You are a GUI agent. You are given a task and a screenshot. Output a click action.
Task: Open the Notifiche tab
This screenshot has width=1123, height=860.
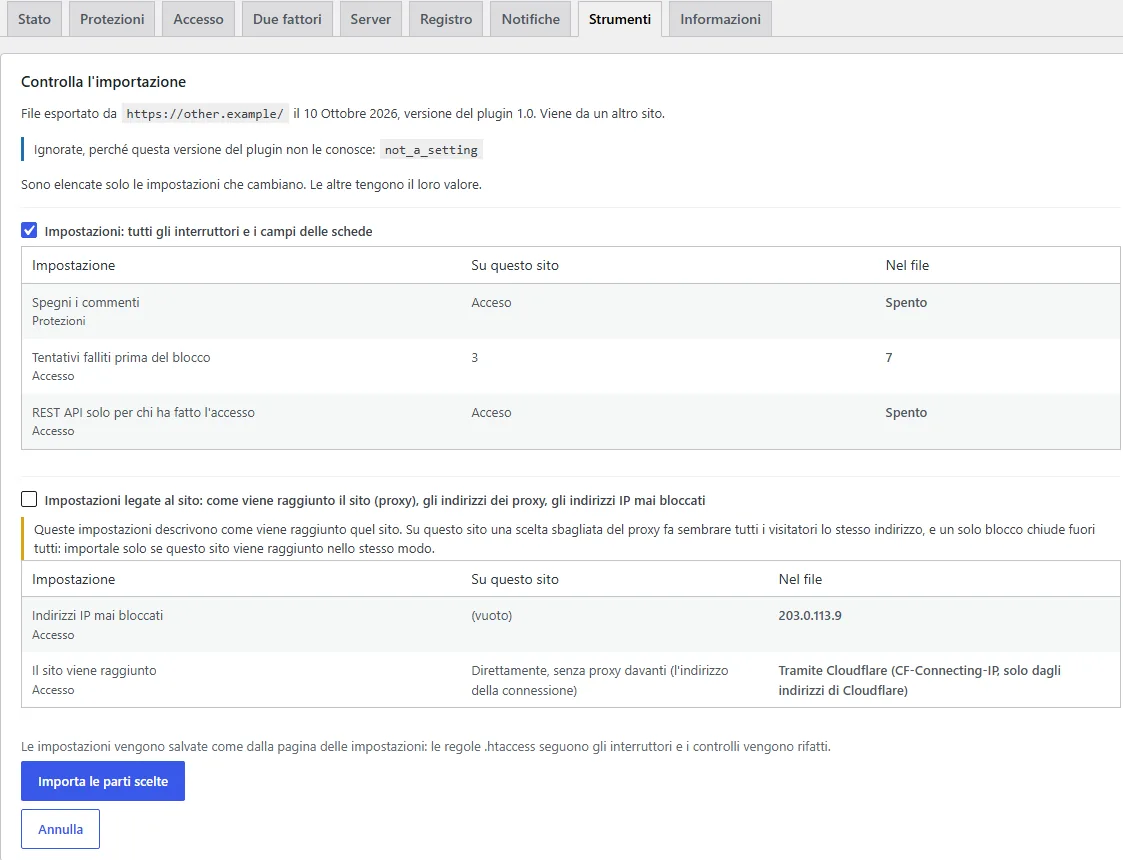click(531, 19)
